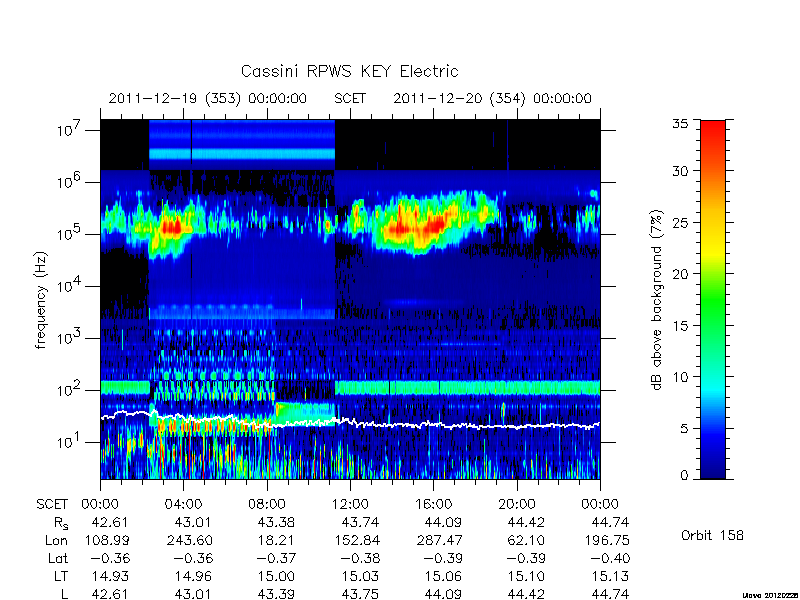Click the local time value 15.10
The image size is (800, 600).
526,577
